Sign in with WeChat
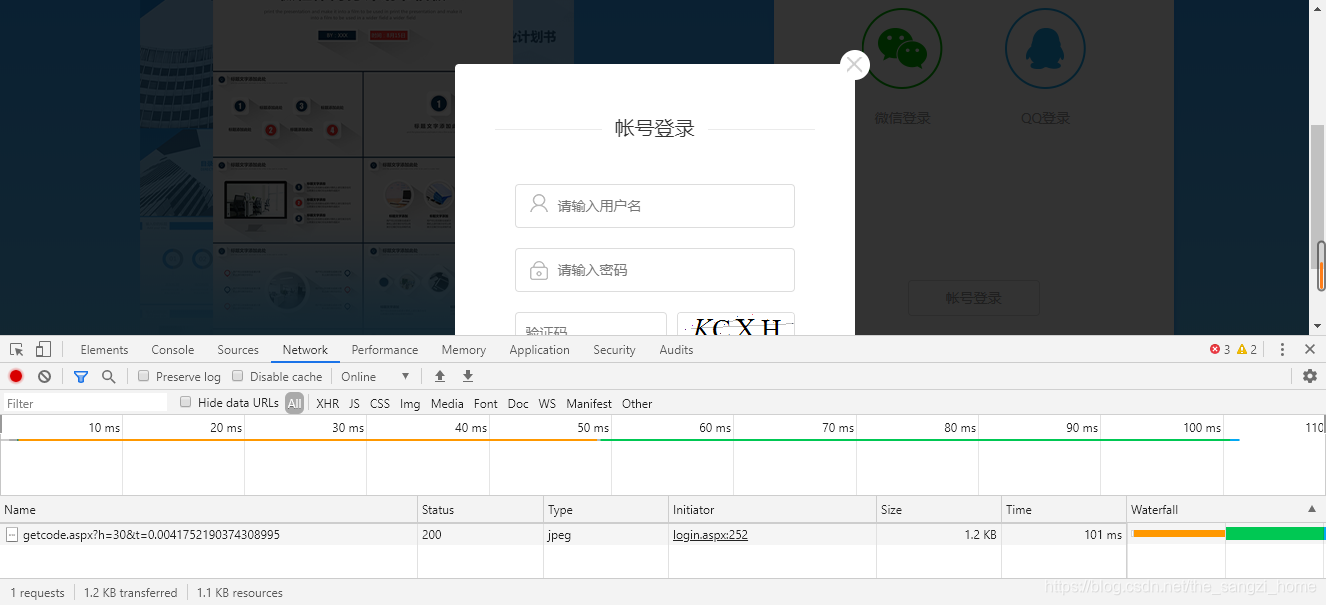Viewport: 1326px width, 605px height. [902, 48]
